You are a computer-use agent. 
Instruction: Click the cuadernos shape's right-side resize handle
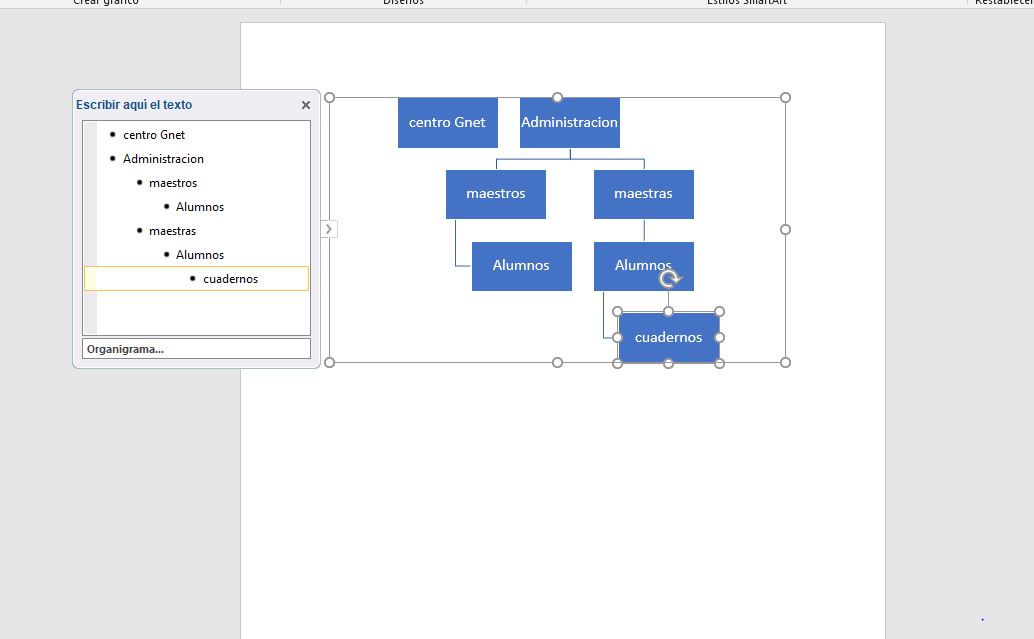[719, 338]
